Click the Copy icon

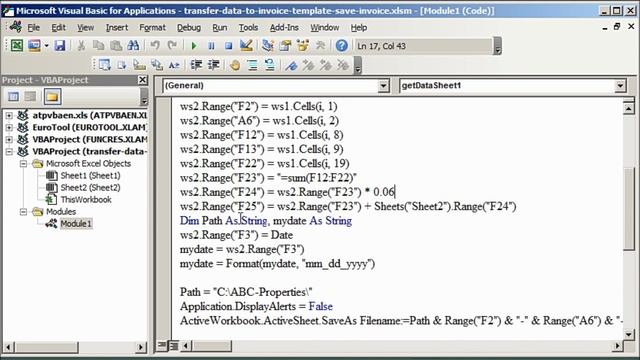coord(98,46)
